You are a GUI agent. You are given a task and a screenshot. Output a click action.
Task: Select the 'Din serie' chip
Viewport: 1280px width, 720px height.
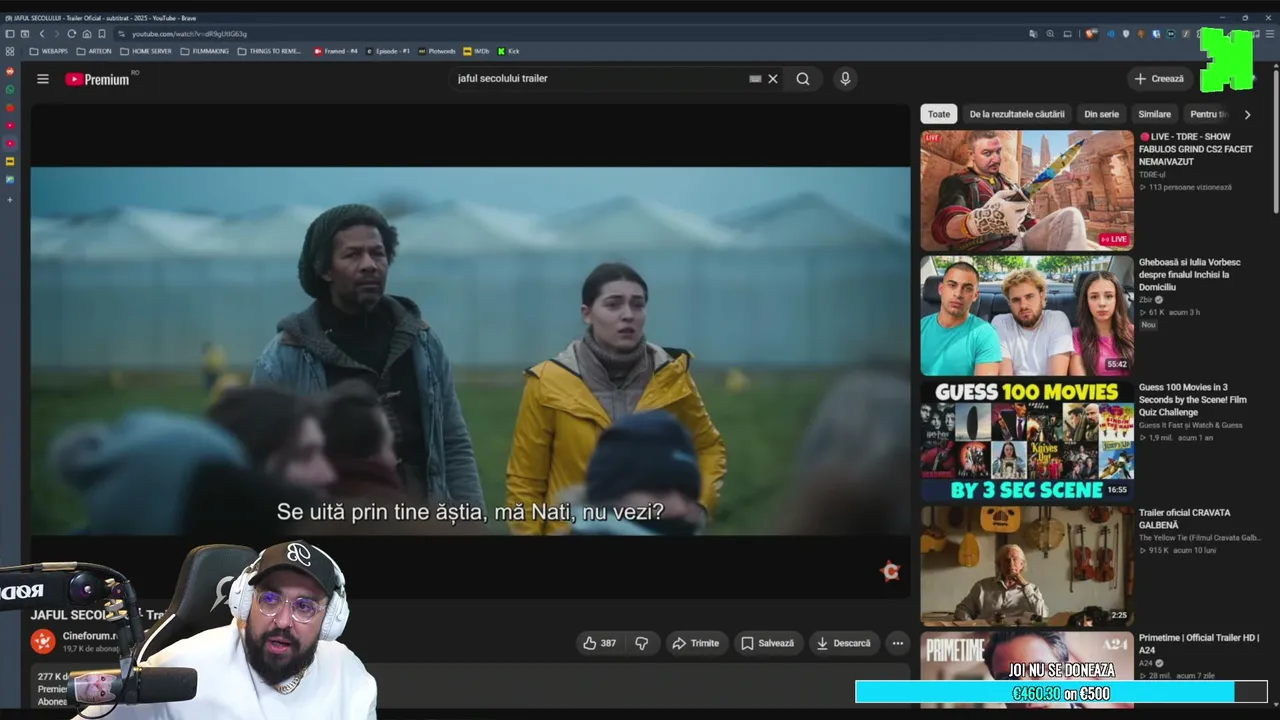click(1101, 114)
